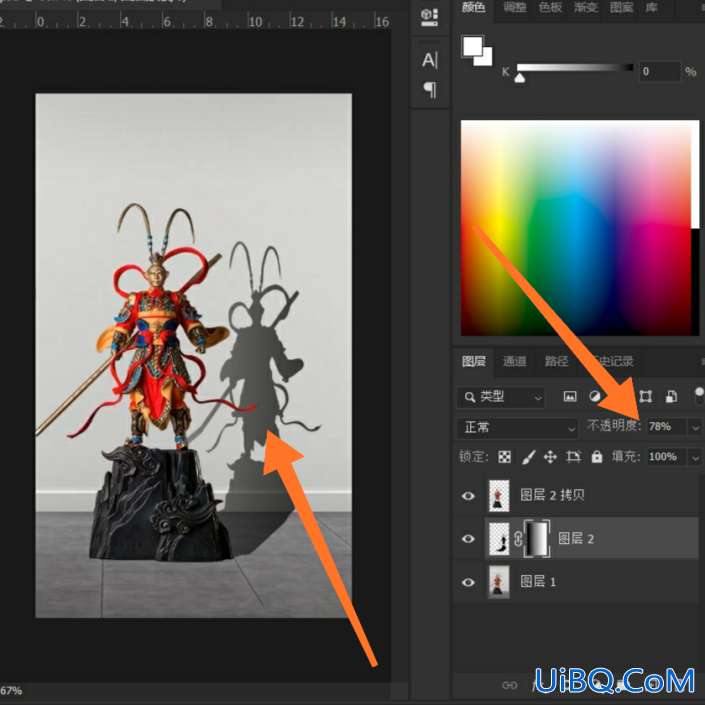Switch to the 路径 tab
705x705 pixels.
click(556, 361)
